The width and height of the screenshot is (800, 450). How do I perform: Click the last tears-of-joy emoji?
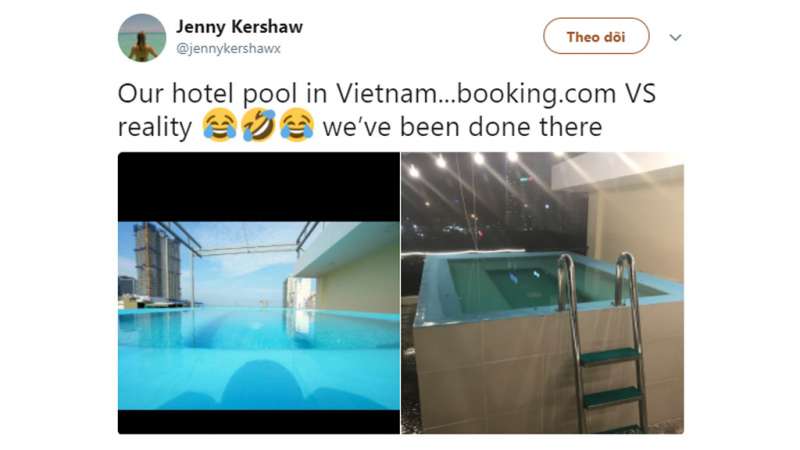point(296,125)
